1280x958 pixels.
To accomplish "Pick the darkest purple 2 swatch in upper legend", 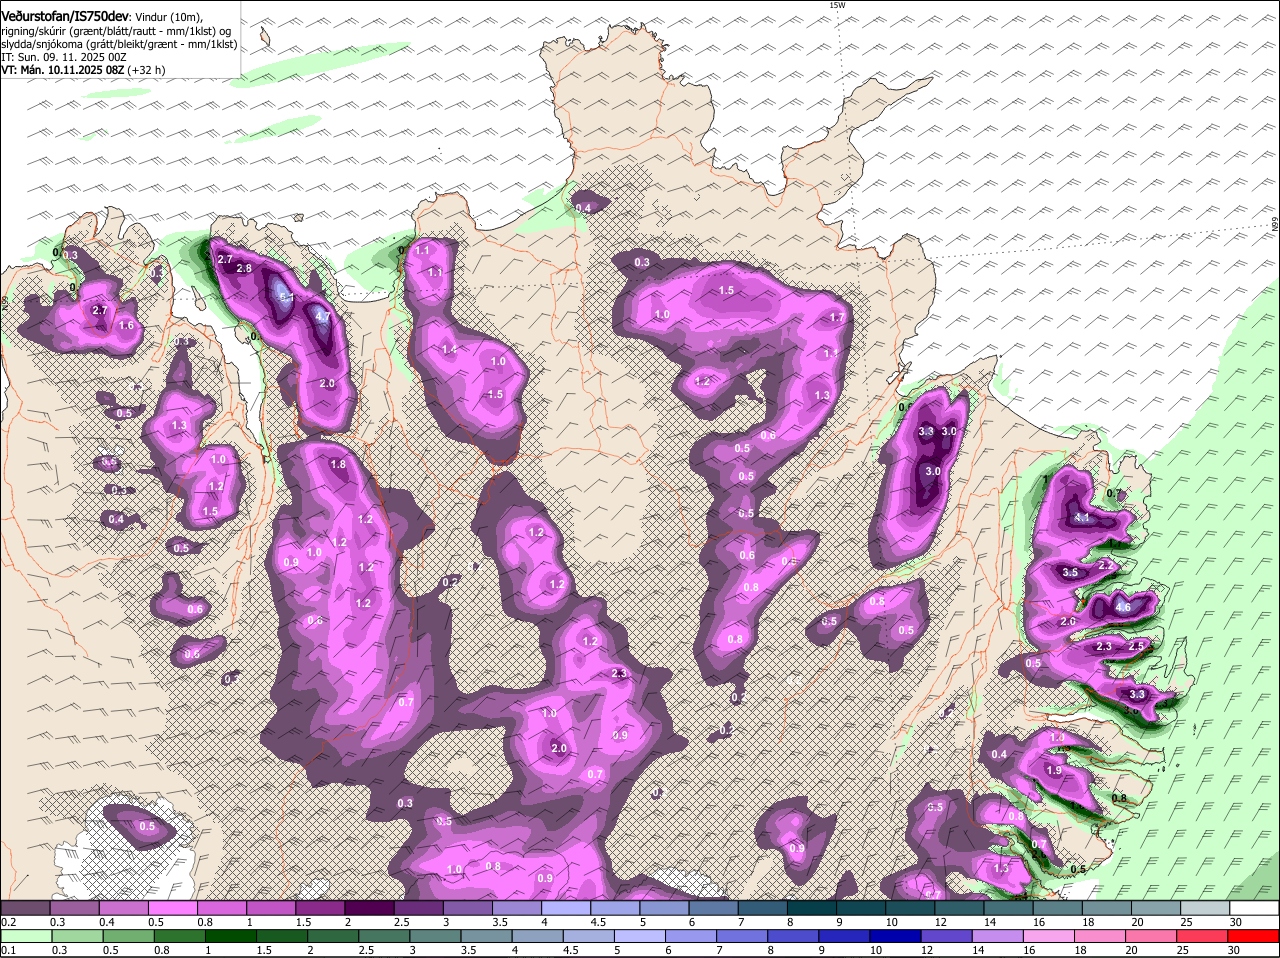I will tap(369, 908).
